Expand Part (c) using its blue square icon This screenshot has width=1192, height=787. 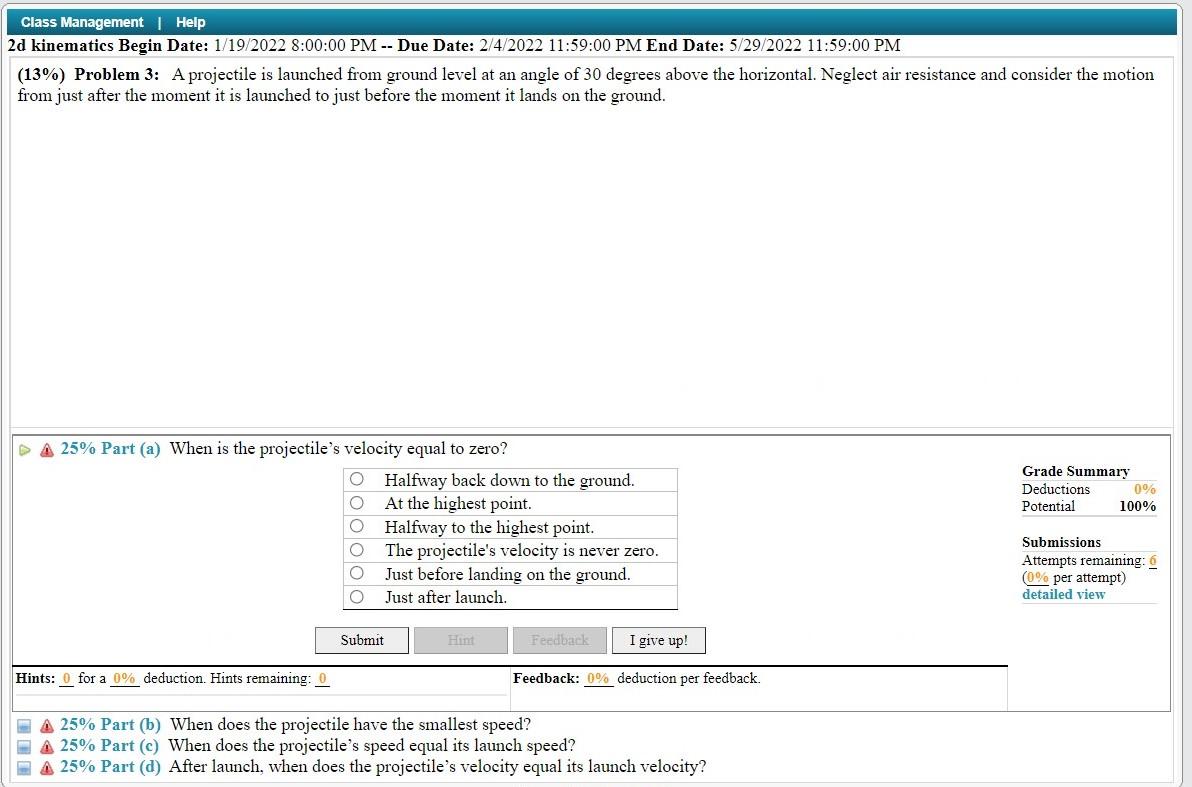tap(24, 745)
